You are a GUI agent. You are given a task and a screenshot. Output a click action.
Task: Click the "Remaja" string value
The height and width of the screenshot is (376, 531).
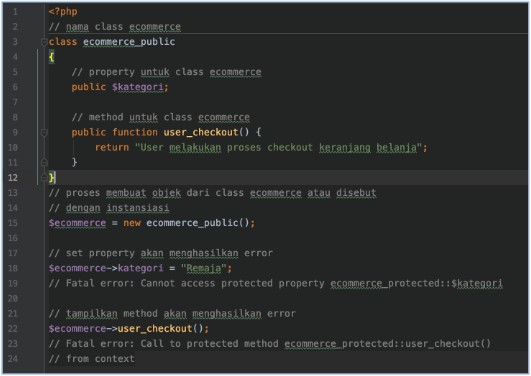point(204,268)
